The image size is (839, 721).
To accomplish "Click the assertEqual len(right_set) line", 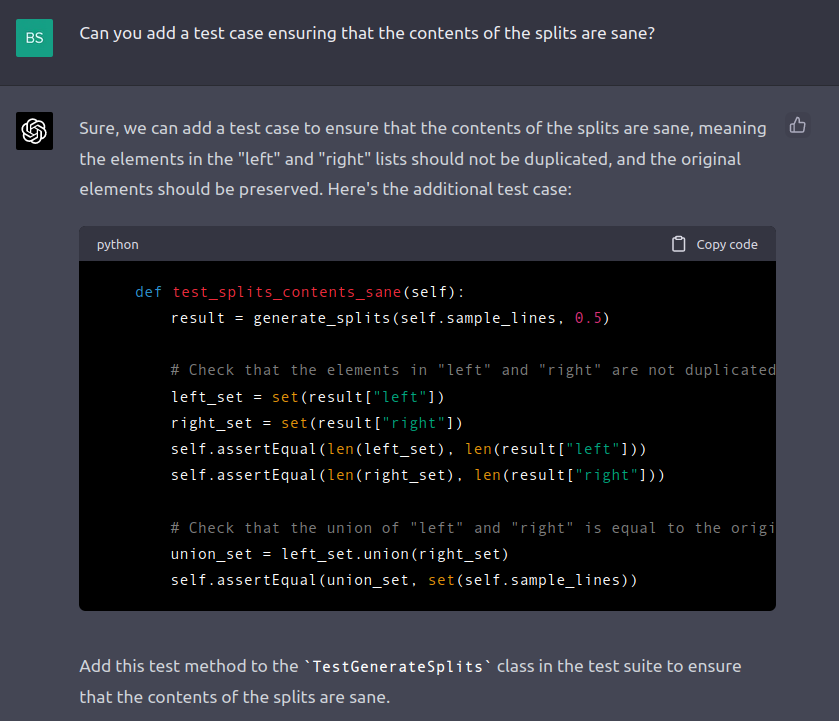I will tap(417, 474).
